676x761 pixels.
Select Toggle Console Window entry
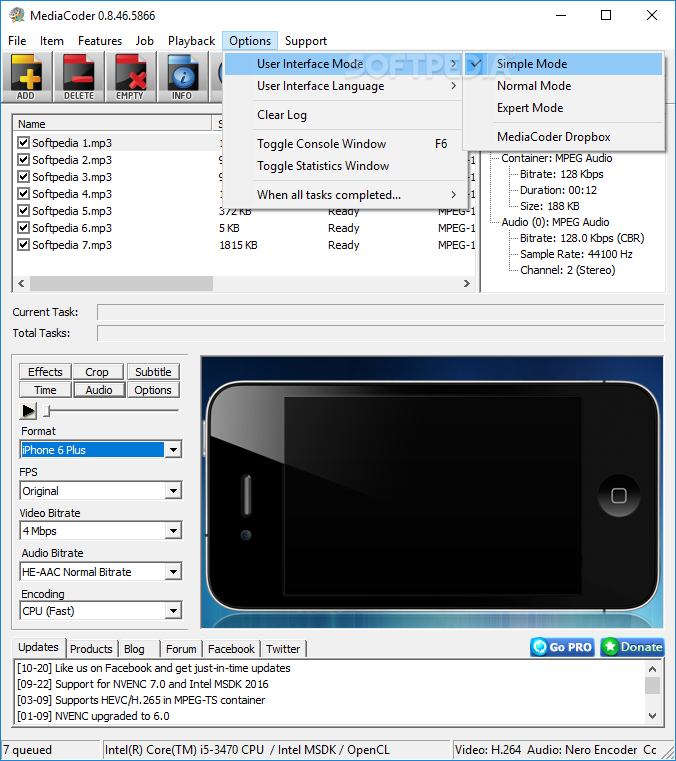click(344, 144)
